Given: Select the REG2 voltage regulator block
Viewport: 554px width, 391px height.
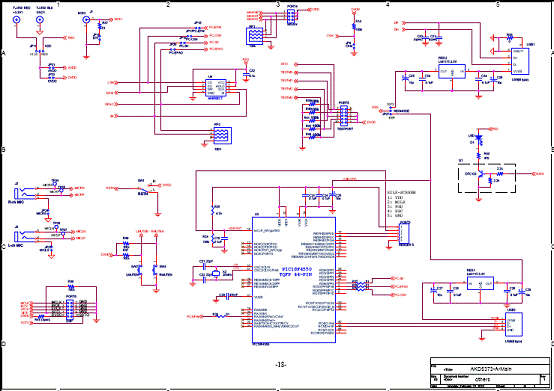Looking at the screenshot, I should [452, 71].
